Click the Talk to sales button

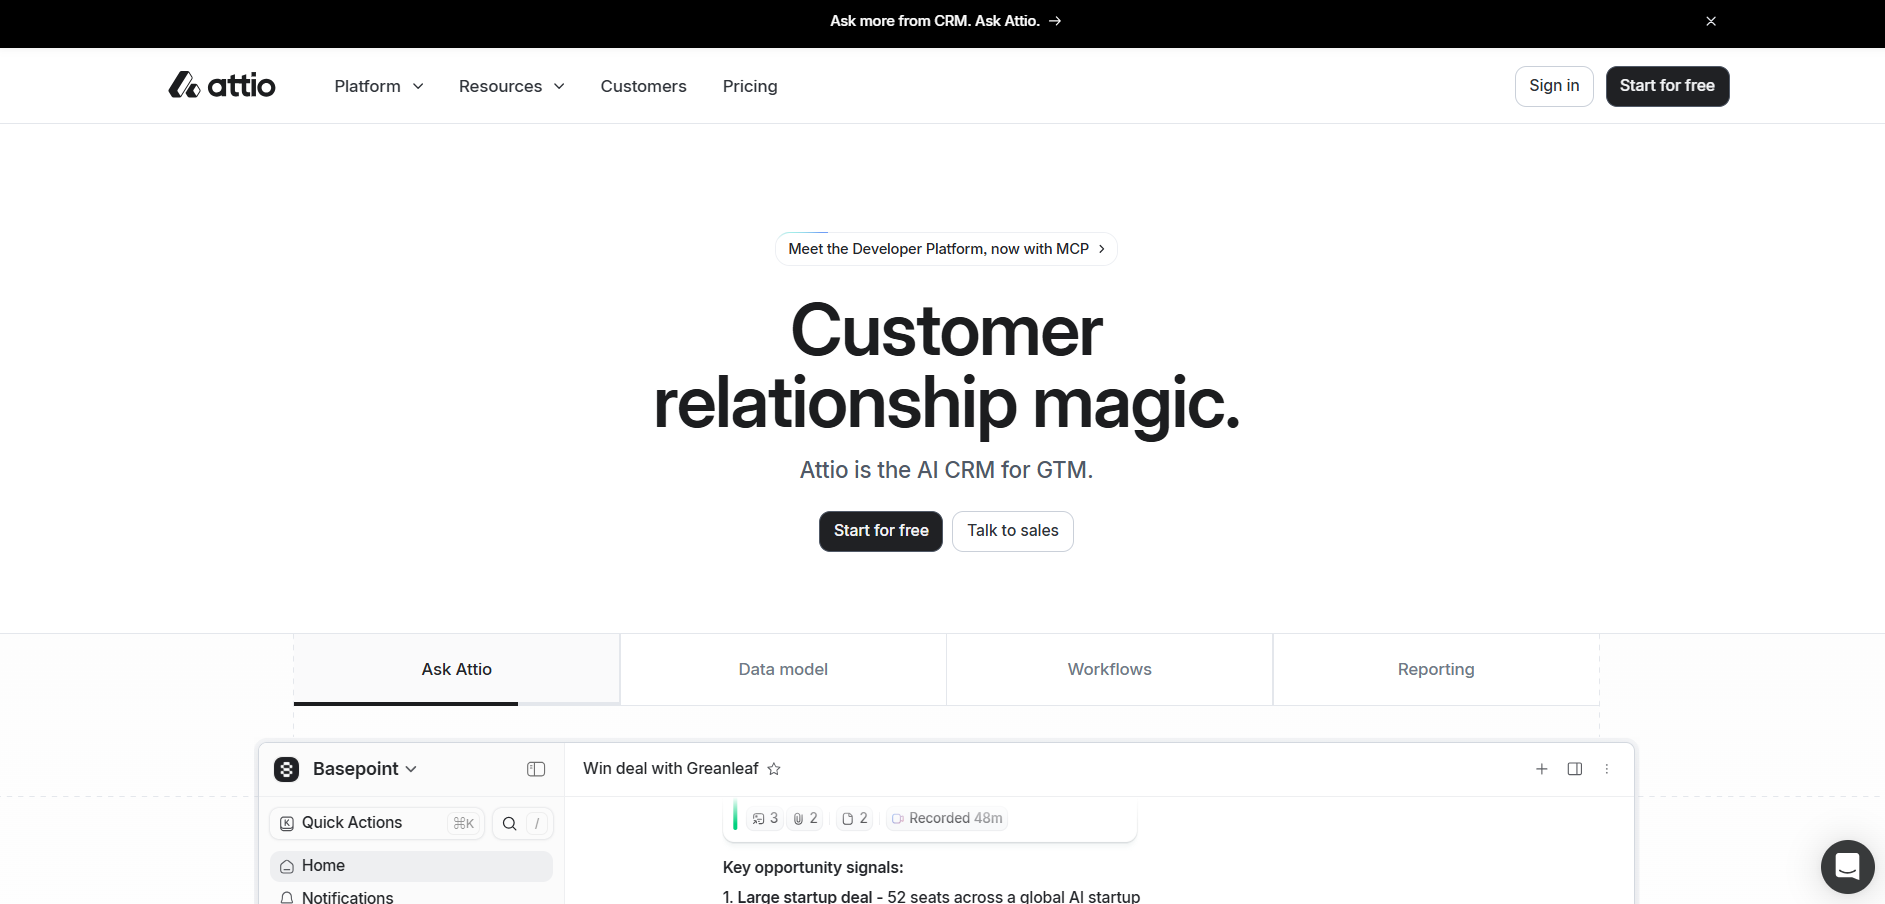tap(1012, 531)
